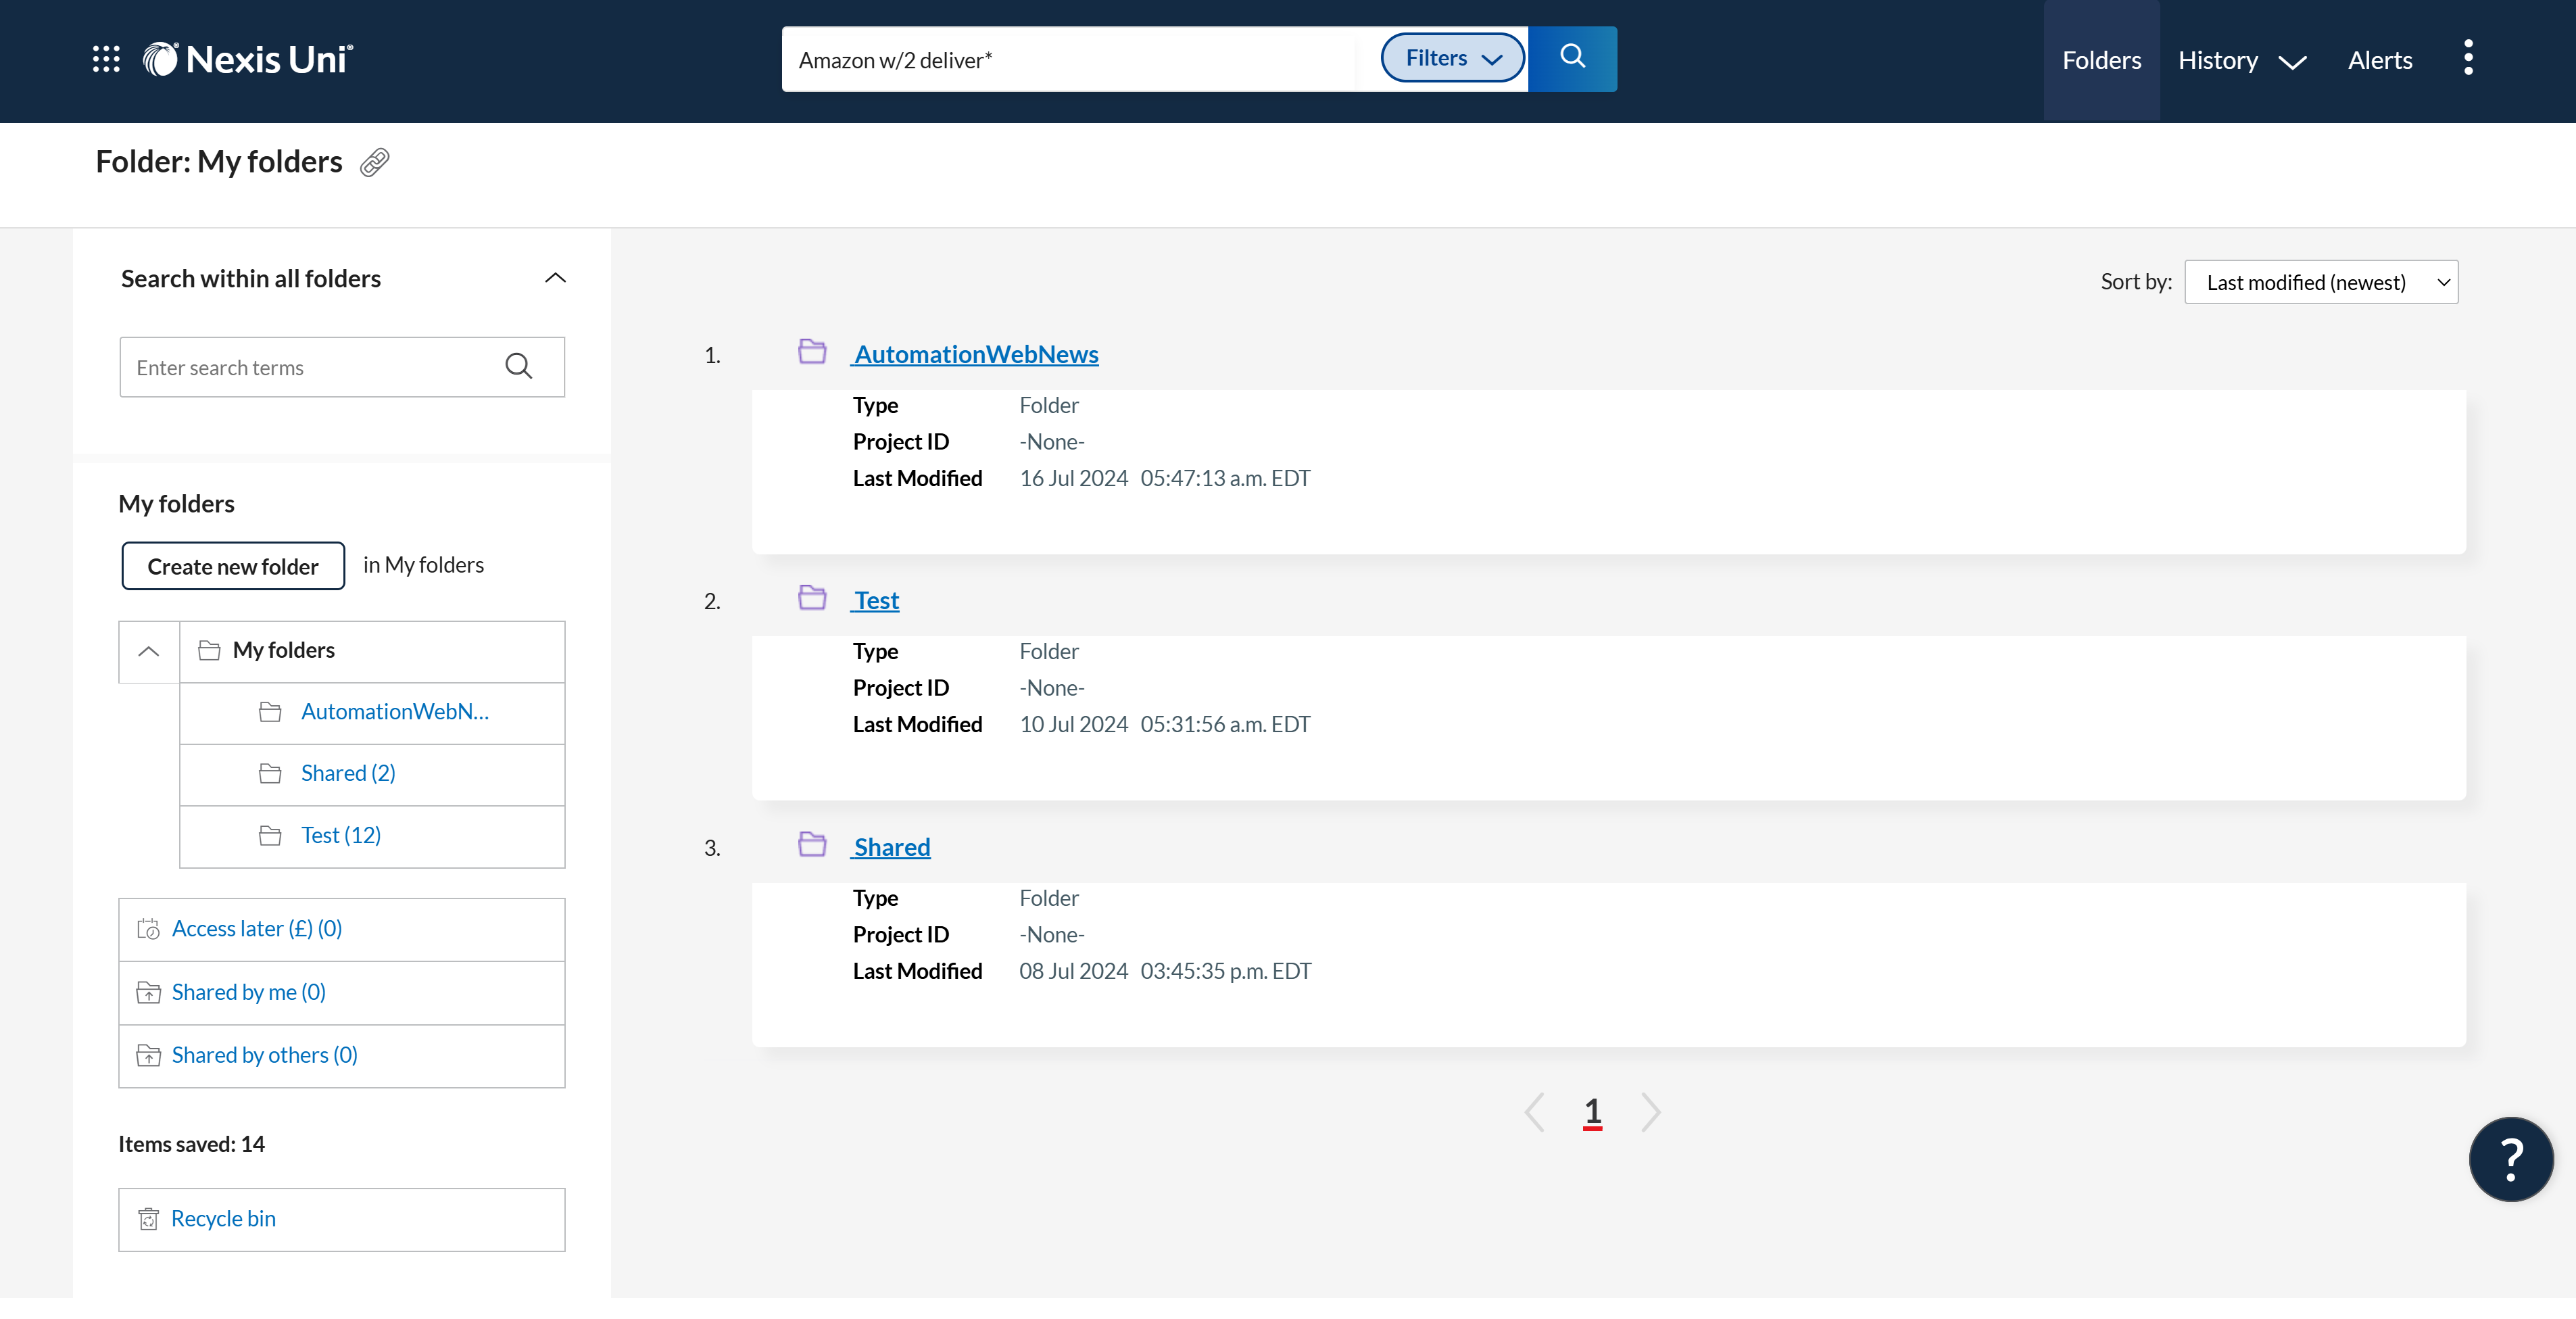Click the Create new folder button
This screenshot has width=2576, height=1319.
point(232,565)
